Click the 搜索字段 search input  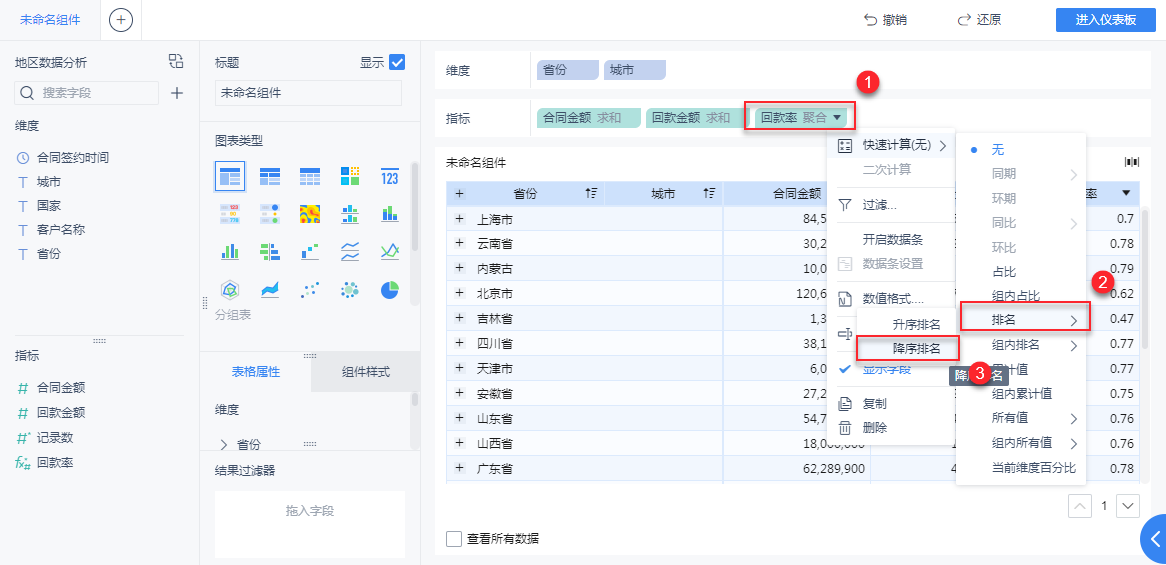pos(86,93)
